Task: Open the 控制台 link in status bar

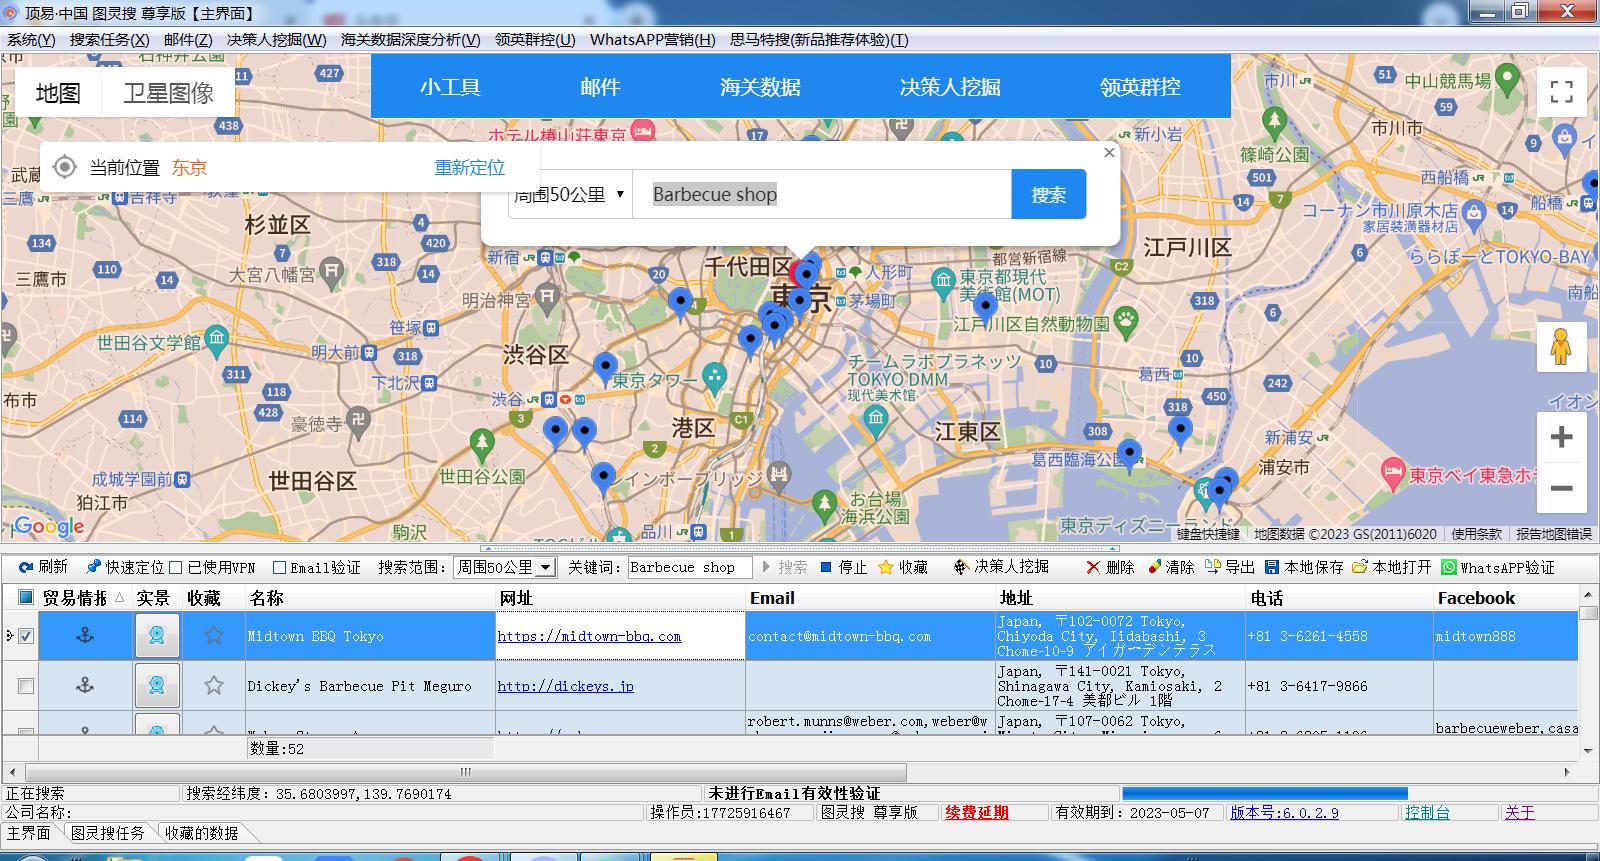Action: click(x=1427, y=812)
